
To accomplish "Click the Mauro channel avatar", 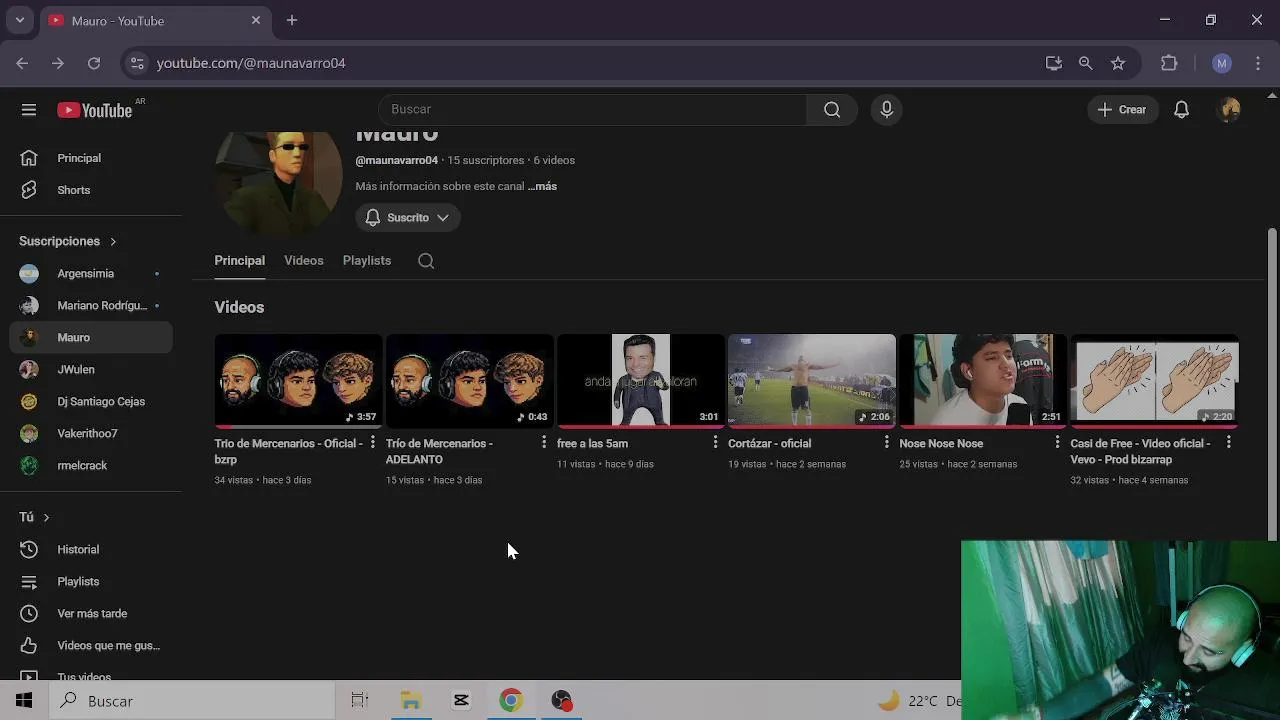I will point(278,183).
